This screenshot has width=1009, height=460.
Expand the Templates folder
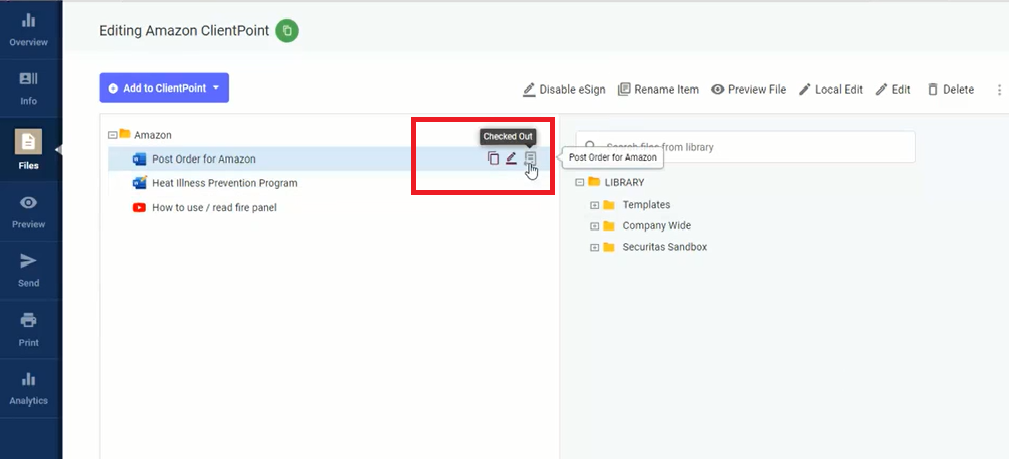[595, 205]
